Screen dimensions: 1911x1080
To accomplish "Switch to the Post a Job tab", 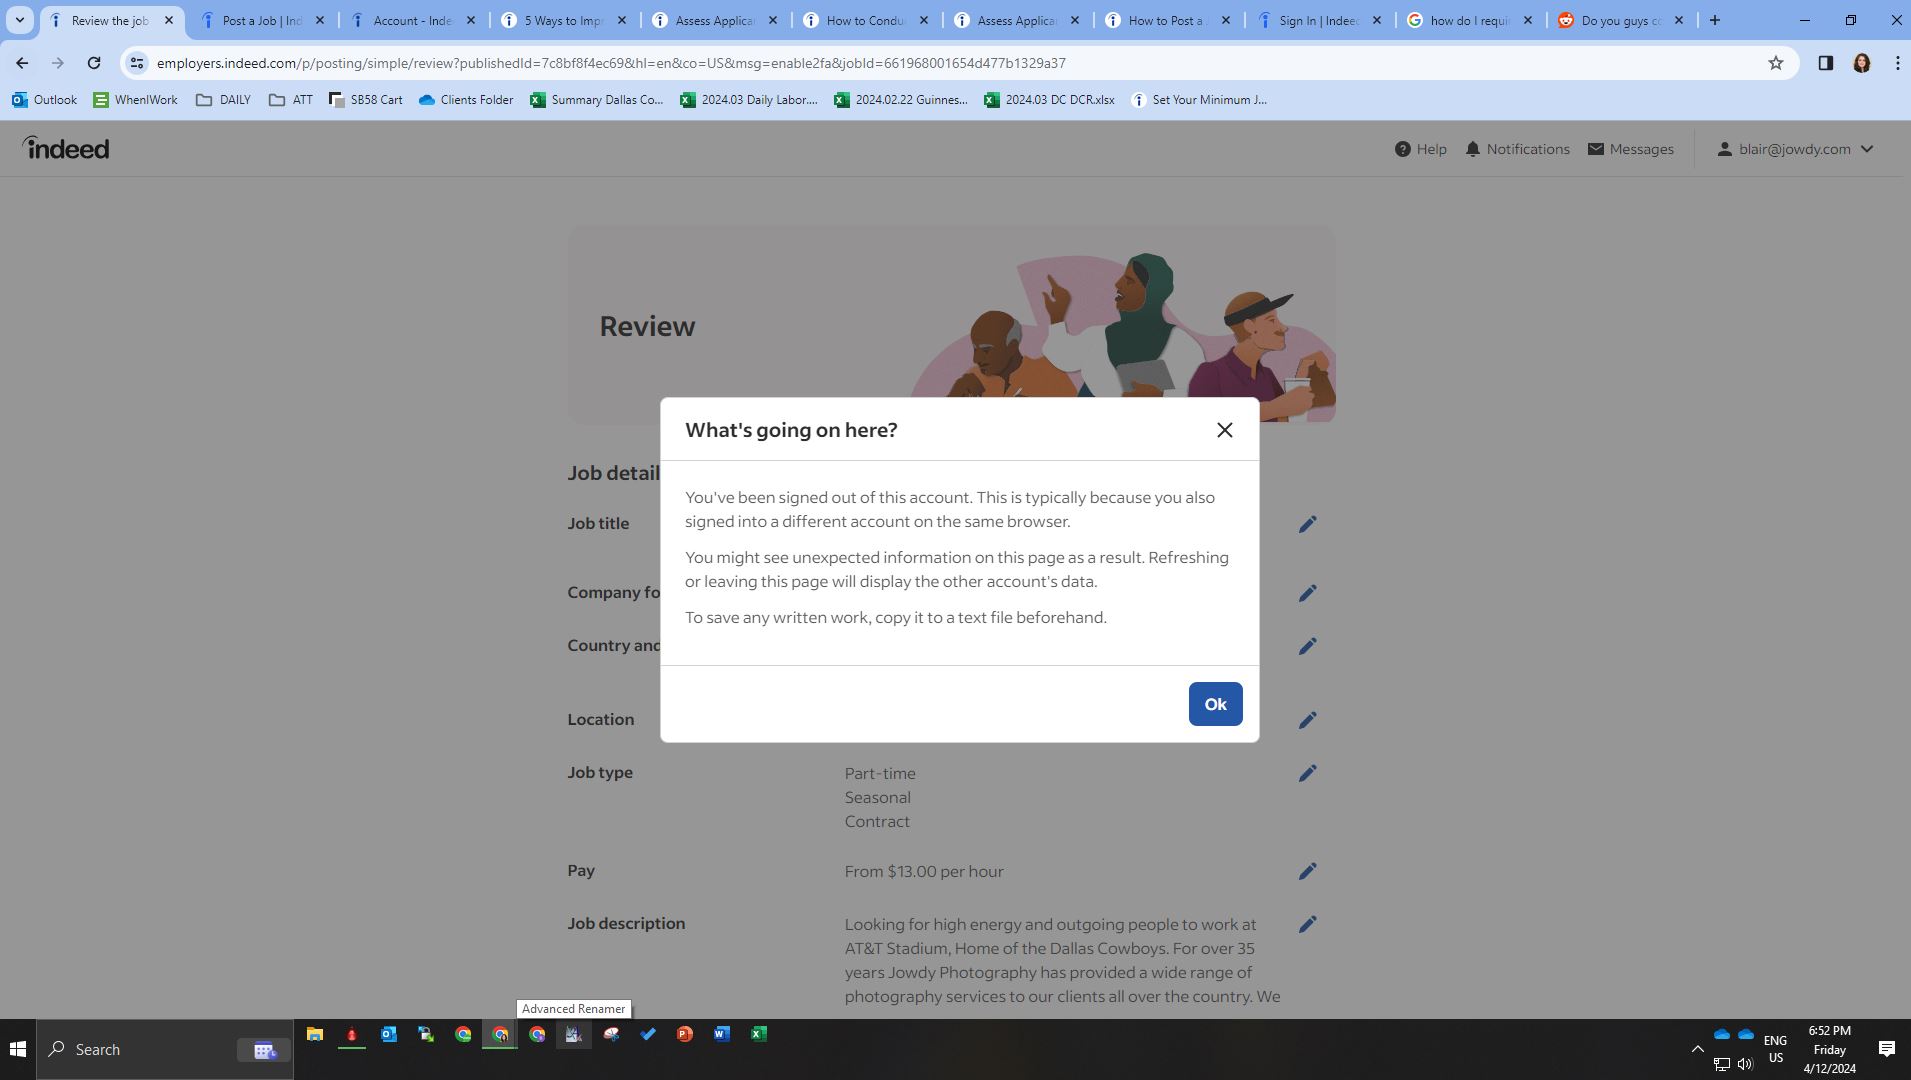I will pyautogui.click(x=262, y=20).
